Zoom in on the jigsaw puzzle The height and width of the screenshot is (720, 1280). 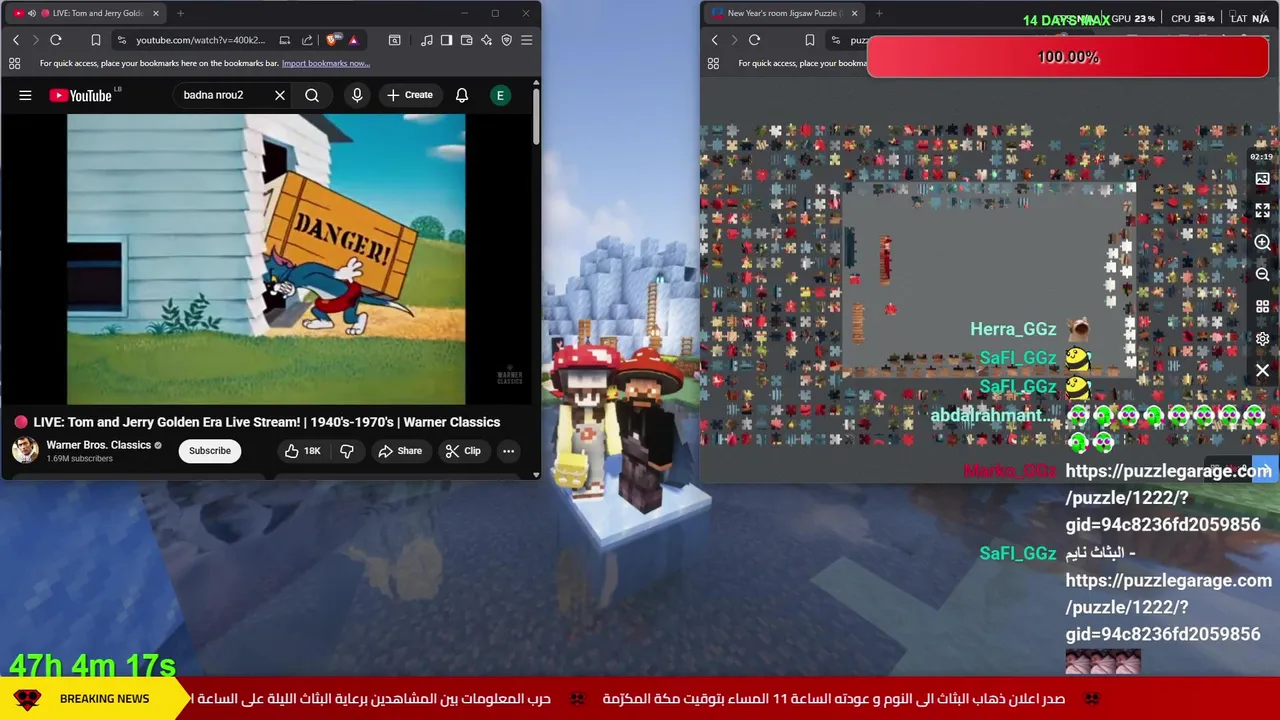tap(1262, 243)
